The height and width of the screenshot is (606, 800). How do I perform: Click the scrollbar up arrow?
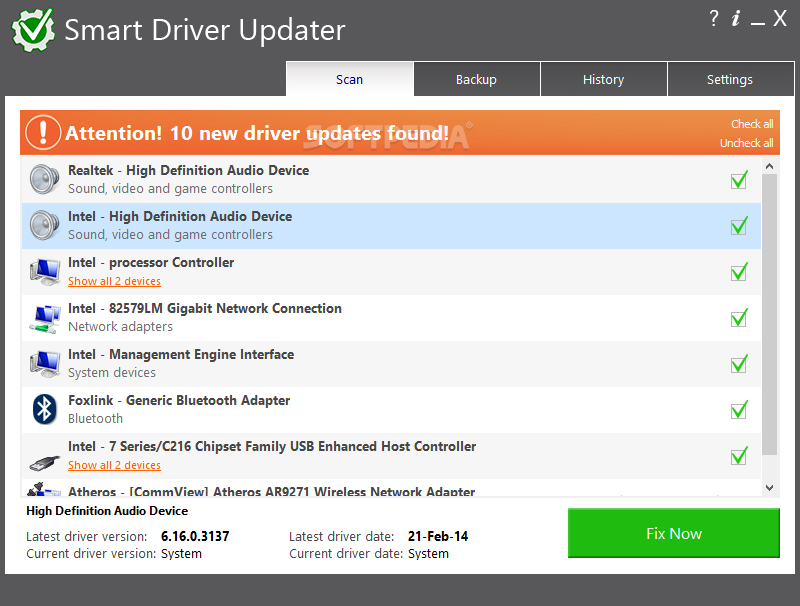click(769, 166)
